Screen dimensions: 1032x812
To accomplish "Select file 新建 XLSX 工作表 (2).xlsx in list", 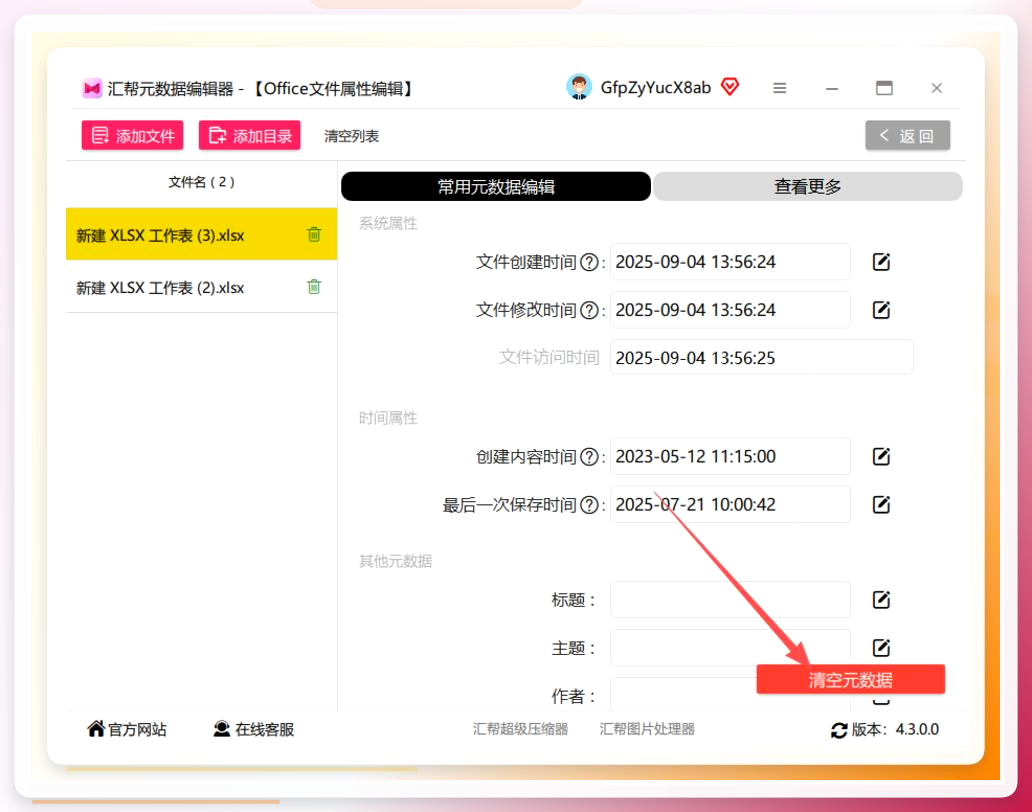I will (x=201, y=287).
